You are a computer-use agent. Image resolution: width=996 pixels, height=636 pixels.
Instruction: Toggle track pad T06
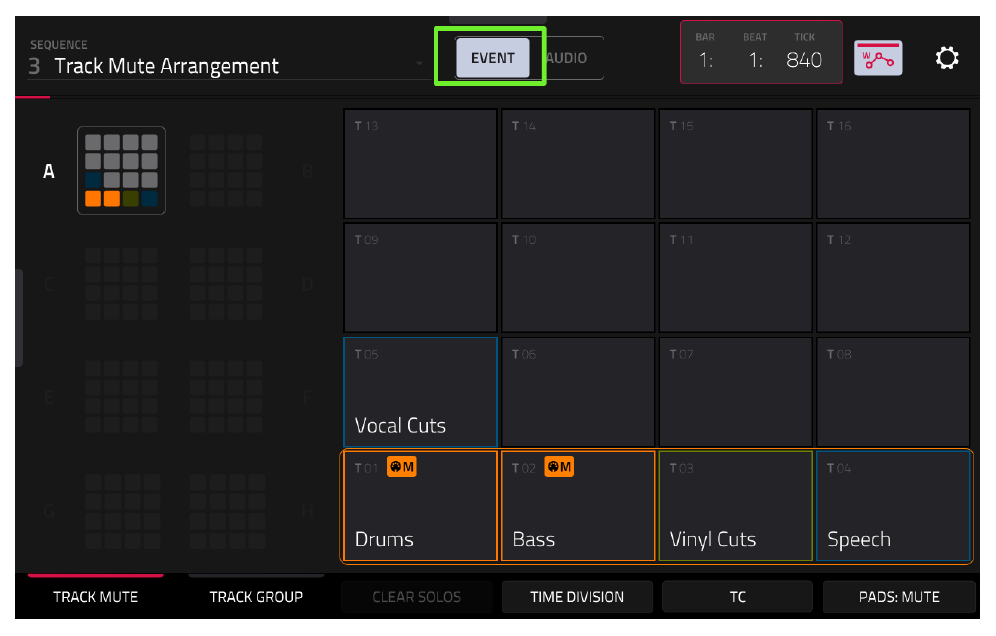[x=578, y=392]
